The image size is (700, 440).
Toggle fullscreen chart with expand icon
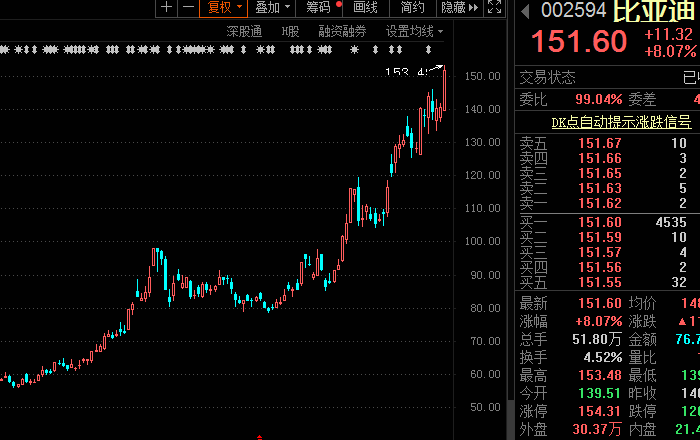(x=494, y=7)
